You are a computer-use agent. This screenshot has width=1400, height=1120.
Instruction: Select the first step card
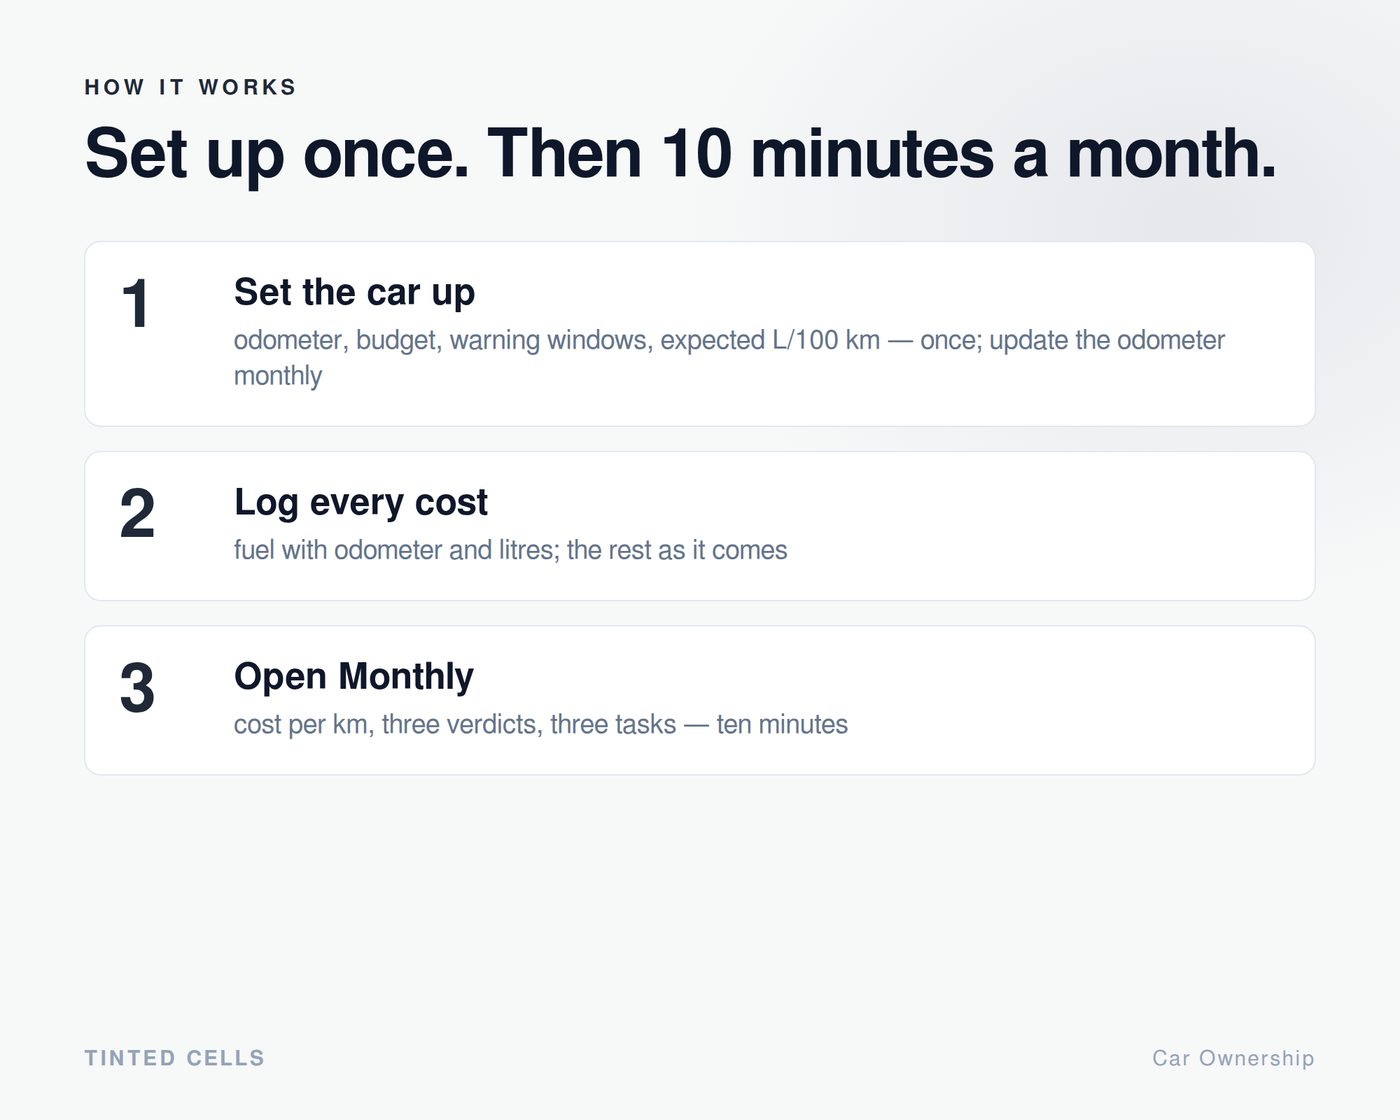pyautogui.click(x=700, y=334)
